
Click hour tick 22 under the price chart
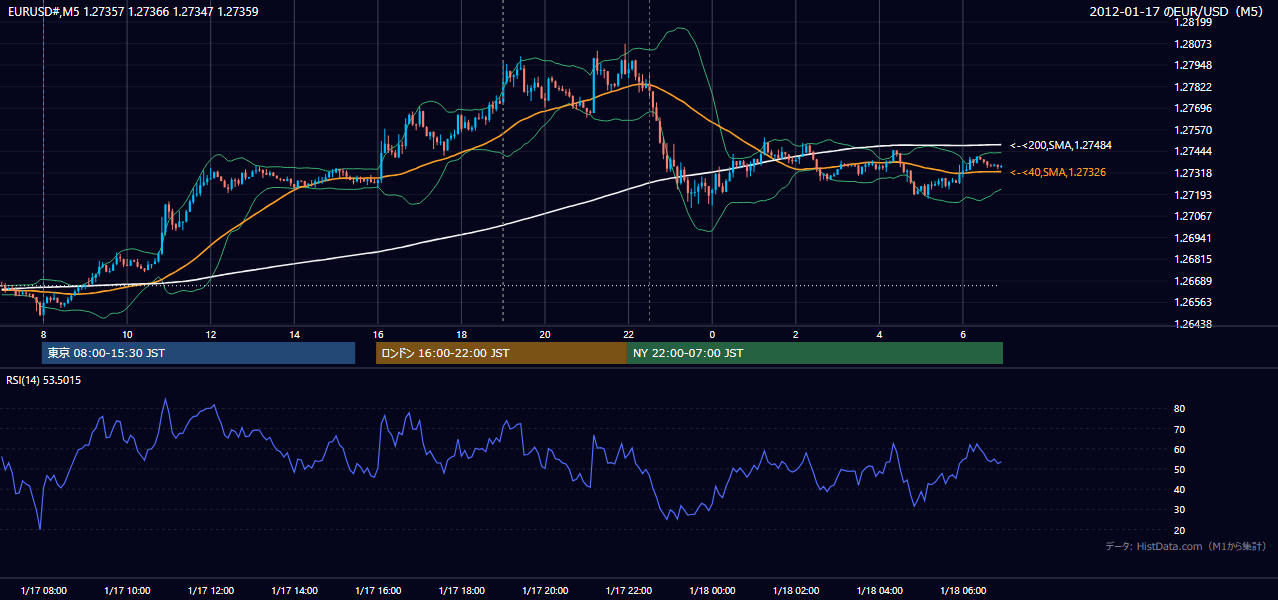point(628,334)
